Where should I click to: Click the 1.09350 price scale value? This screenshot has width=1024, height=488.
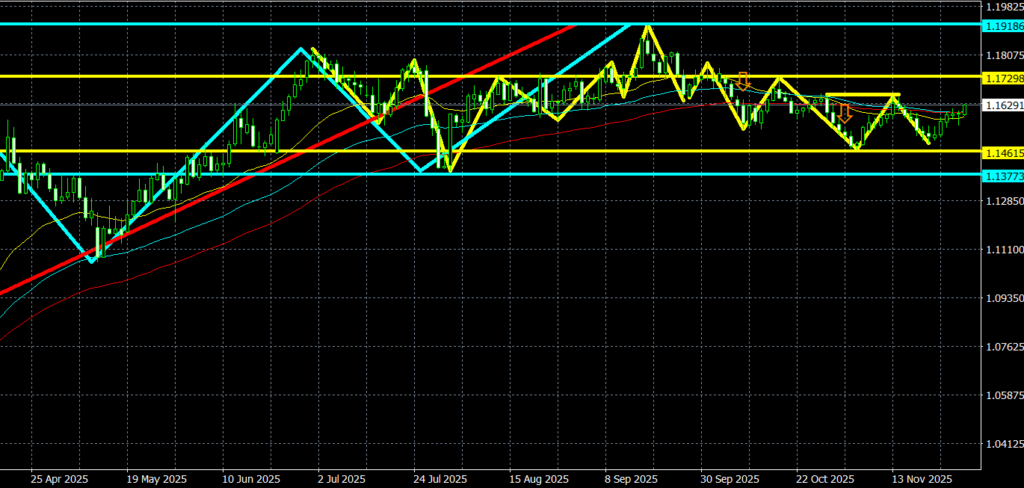tap(1000, 299)
